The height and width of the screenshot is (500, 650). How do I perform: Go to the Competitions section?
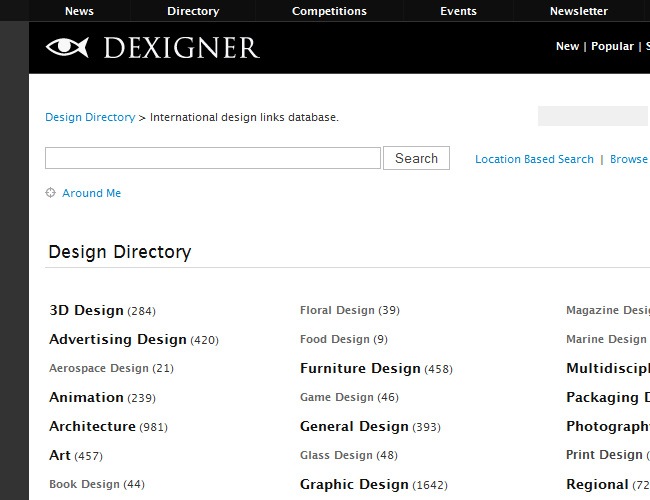pyautogui.click(x=329, y=11)
